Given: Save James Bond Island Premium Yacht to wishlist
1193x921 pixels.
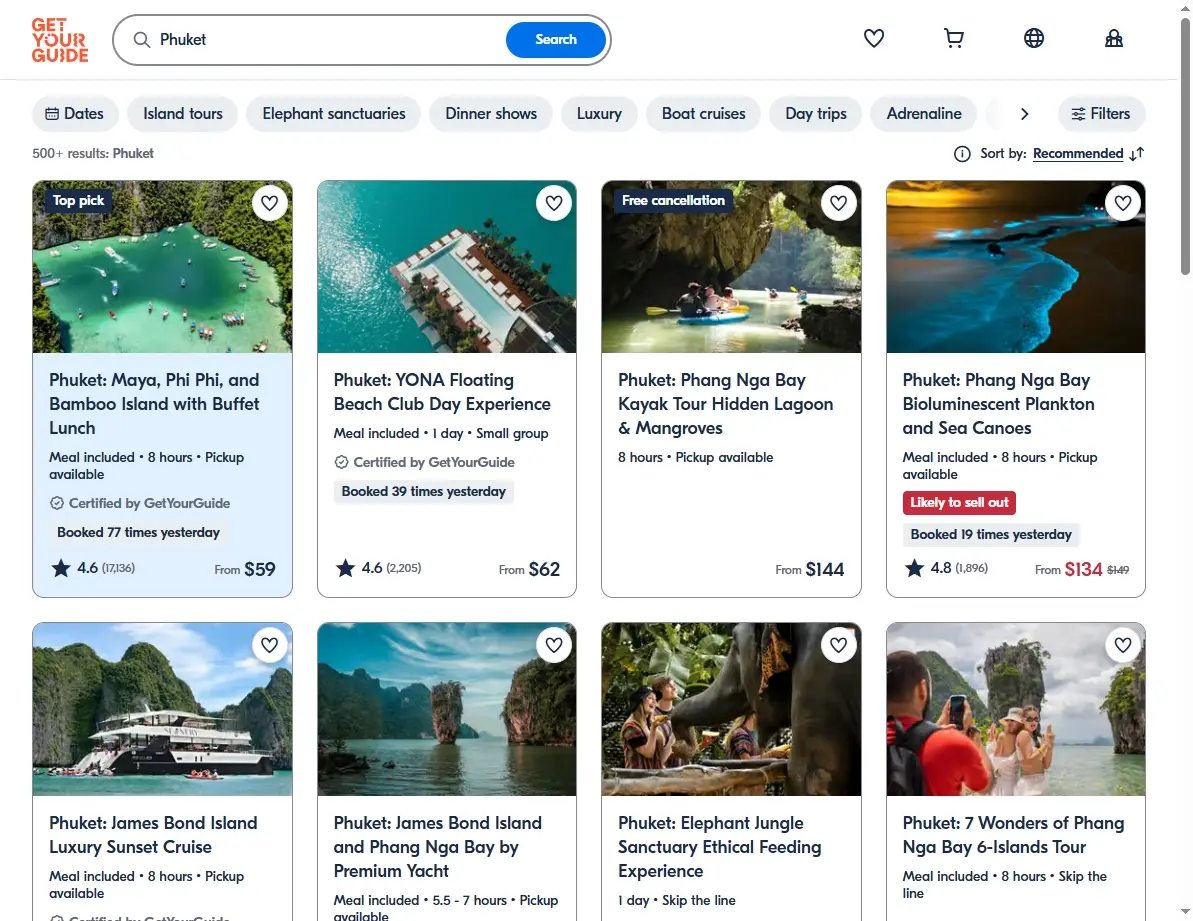Looking at the screenshot, I should pos(554,645).
